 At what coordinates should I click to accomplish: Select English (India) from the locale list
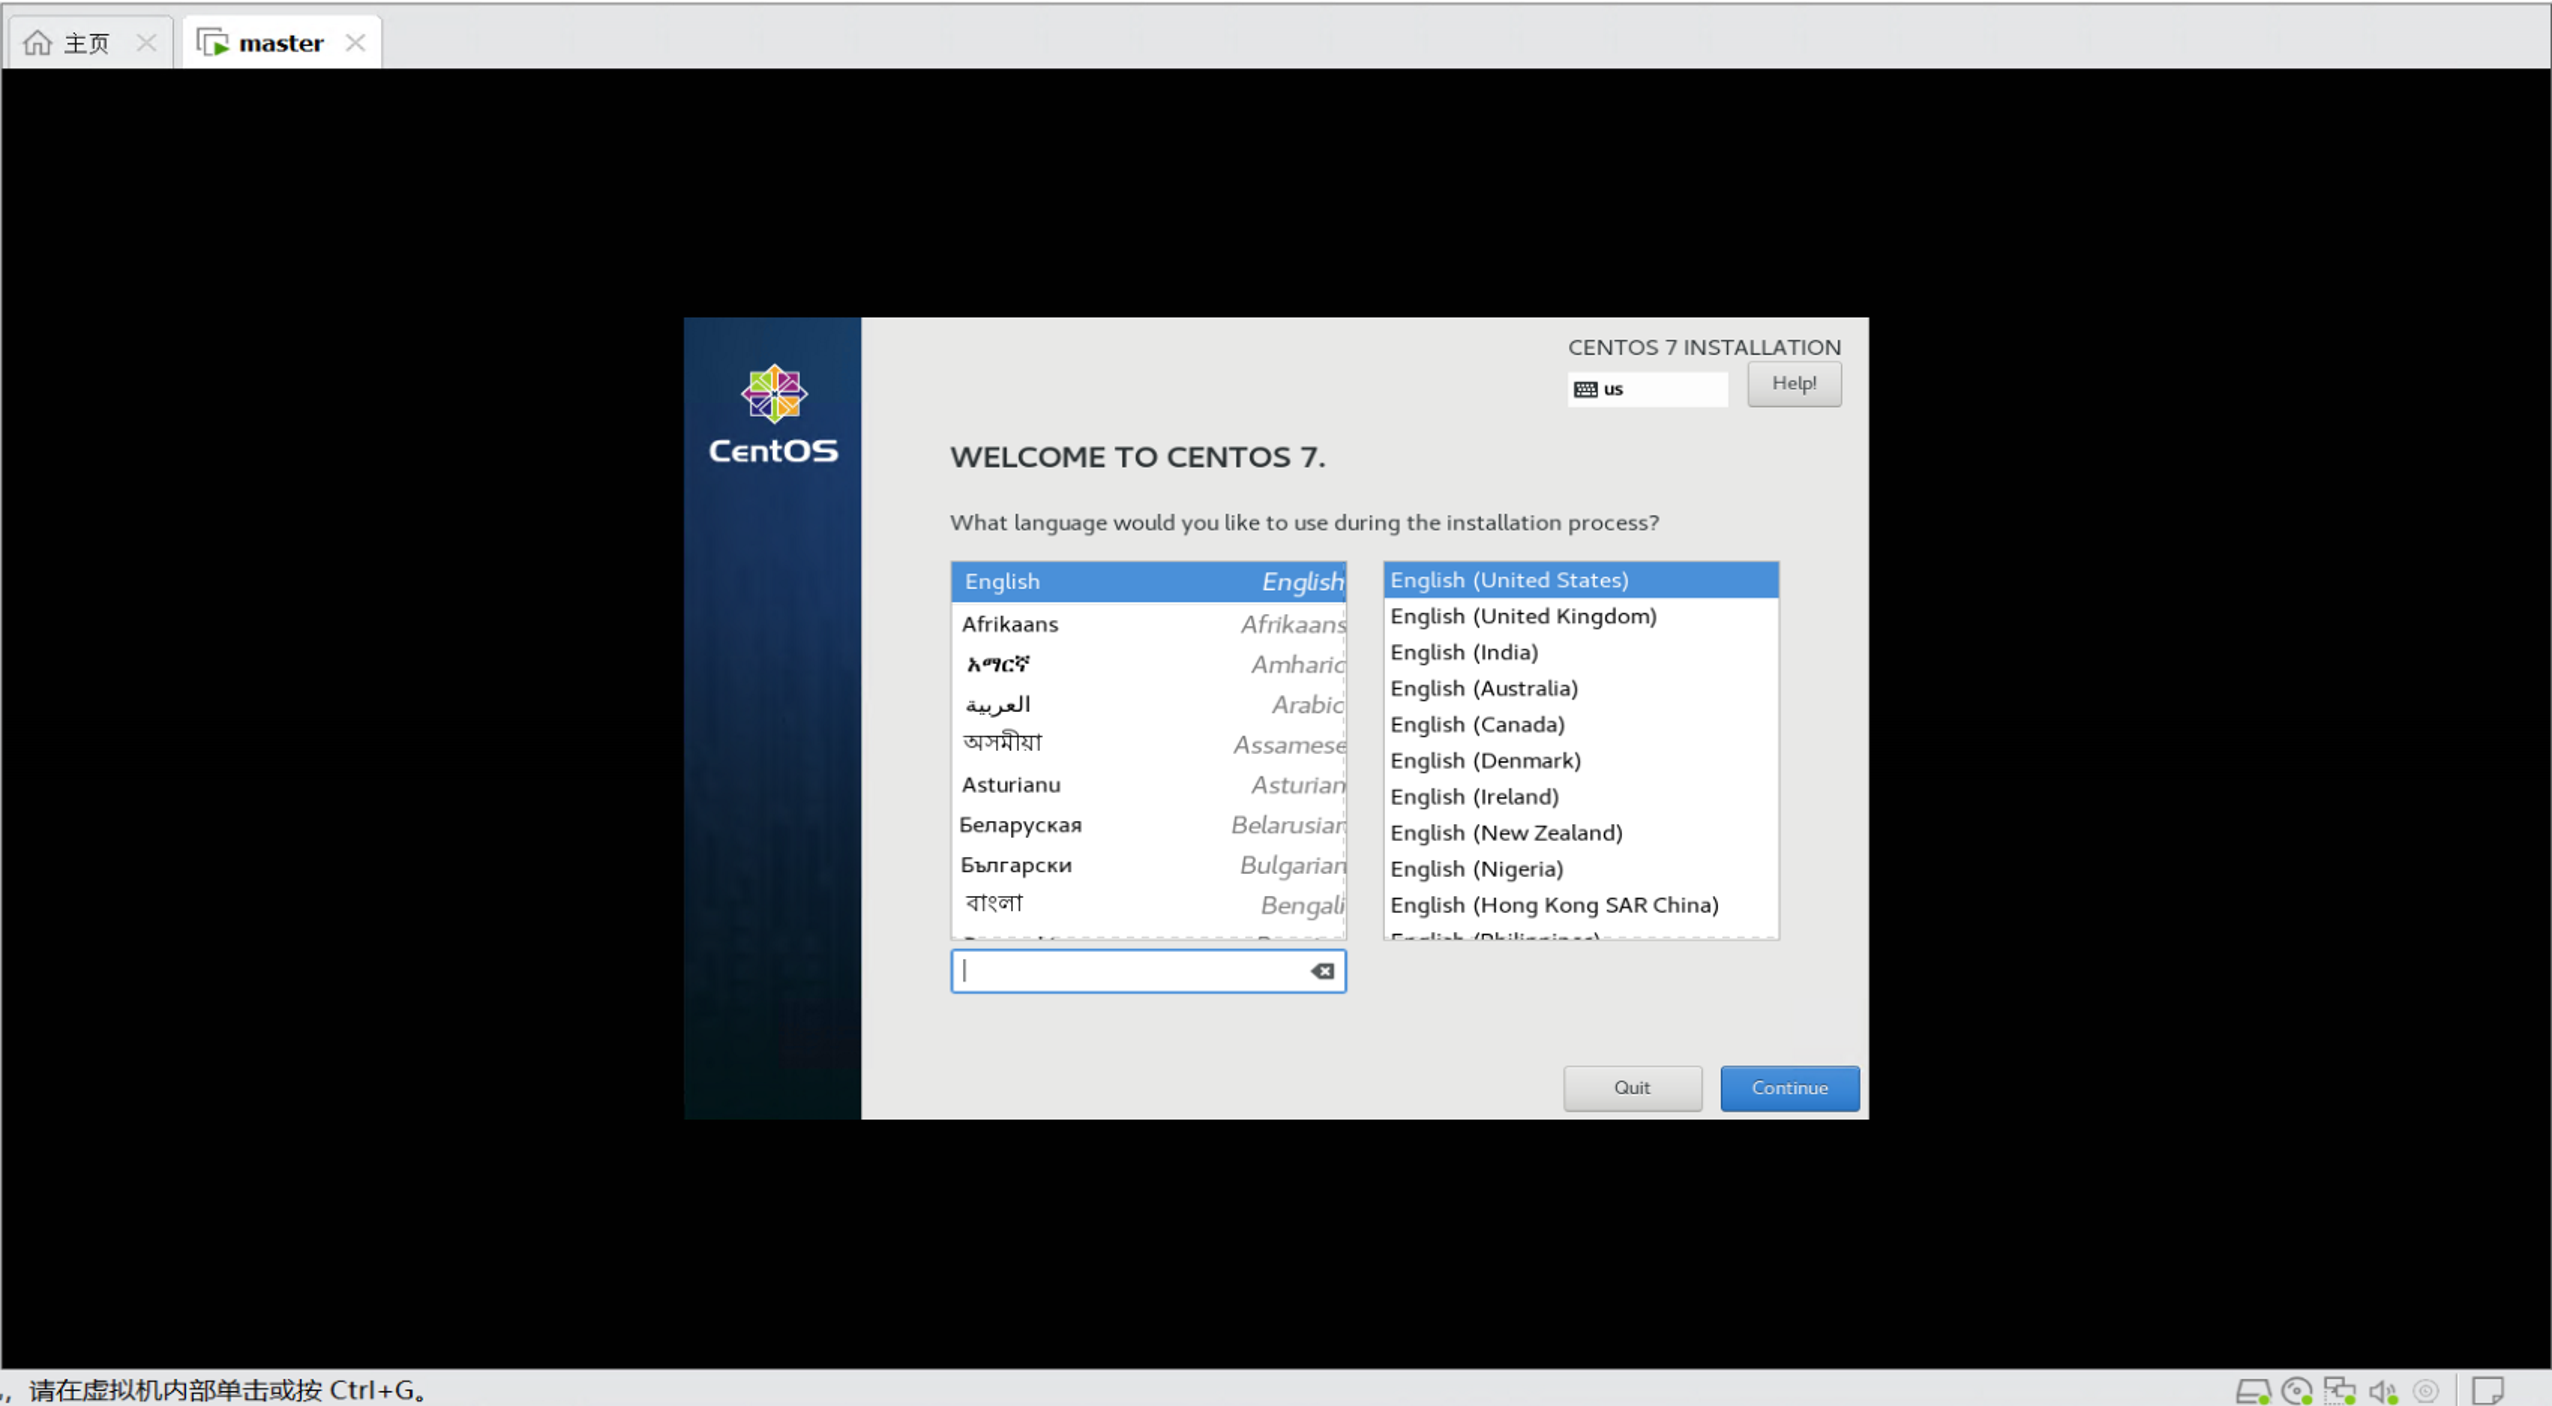[x=1463, y=652]
